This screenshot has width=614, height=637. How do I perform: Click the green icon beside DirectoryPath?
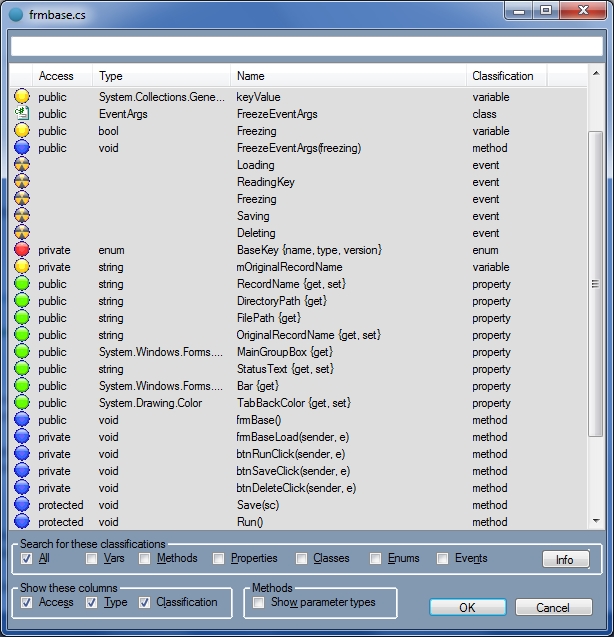[22, 301]
